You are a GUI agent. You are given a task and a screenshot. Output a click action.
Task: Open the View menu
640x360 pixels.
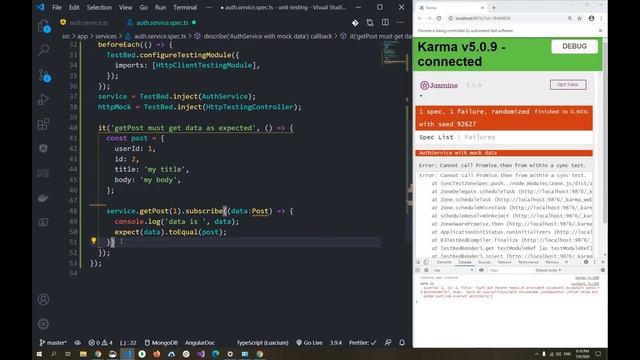pos(125,7)
